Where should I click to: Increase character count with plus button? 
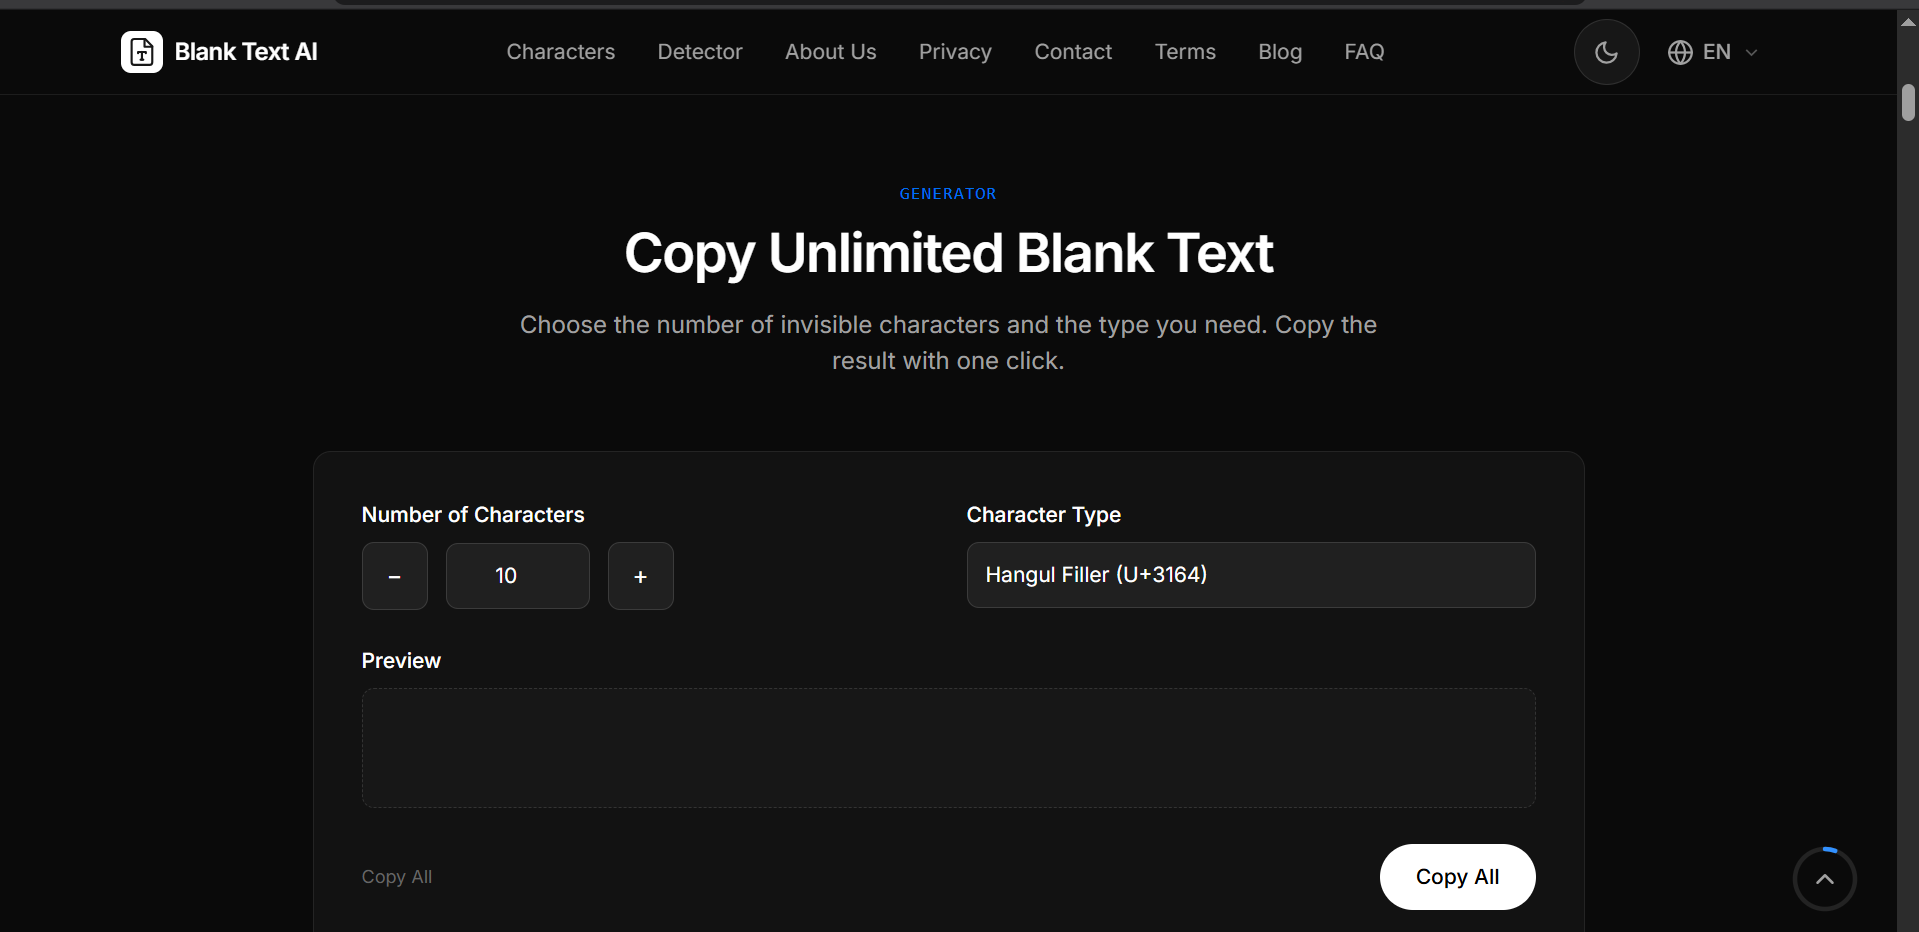(x=641, y=576)
